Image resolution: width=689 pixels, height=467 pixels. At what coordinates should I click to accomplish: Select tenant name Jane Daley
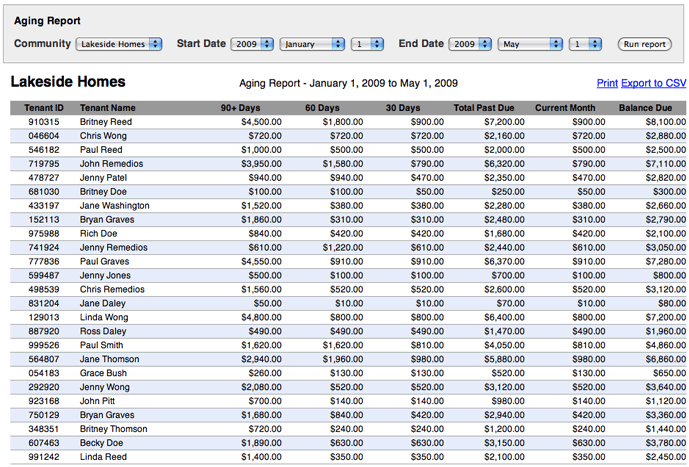click(x=103, y=304)
